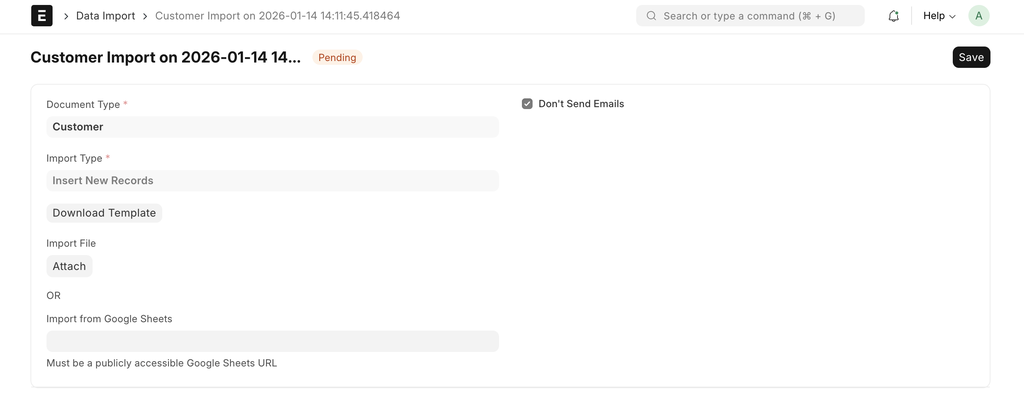Screen dimensions: 1024x408
Task: Click the chevron arrow beside Help
Action: pos(952,17)
